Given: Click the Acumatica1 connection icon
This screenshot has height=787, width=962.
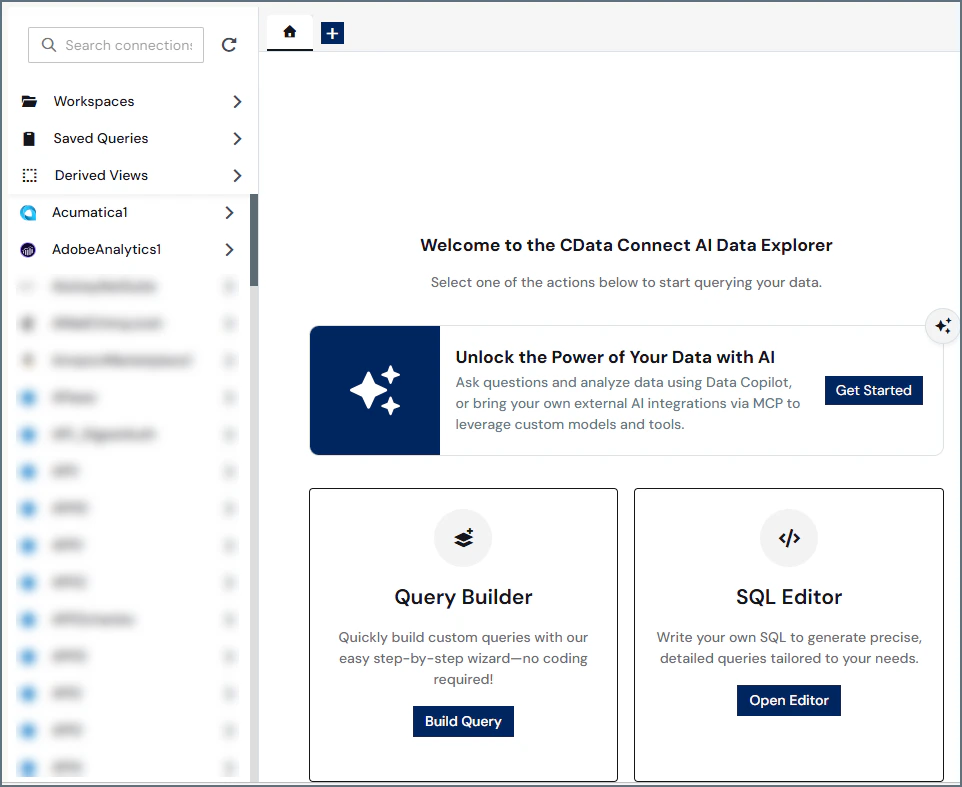Looking at the screenshot, I should tap(28, 213).
